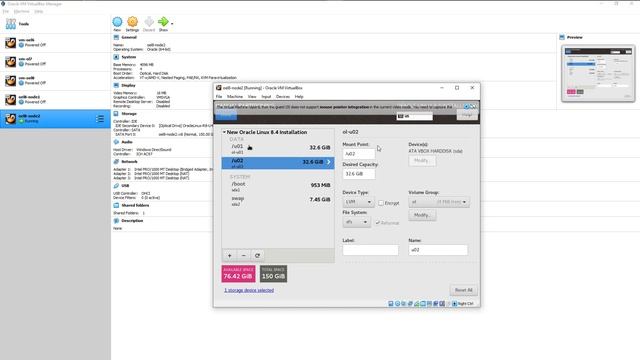640x360 pixels.
Task: Select the Tools icon in the sidebar
Action: [x=11, y=24]
